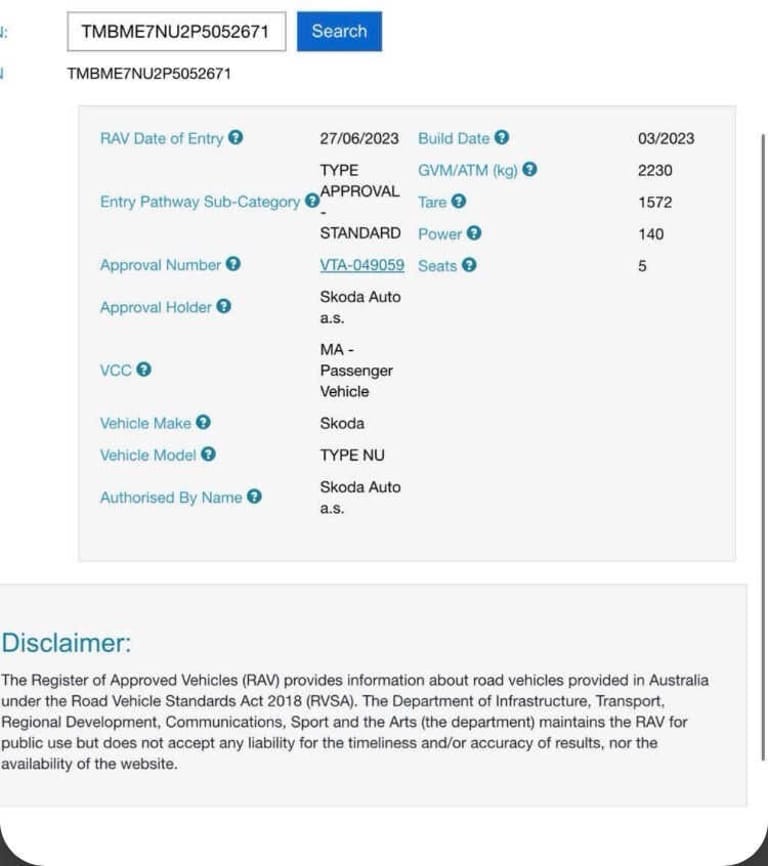The image size is (768, 866).
Task: Click the Build Date help icon
Action: coord(501,137)
